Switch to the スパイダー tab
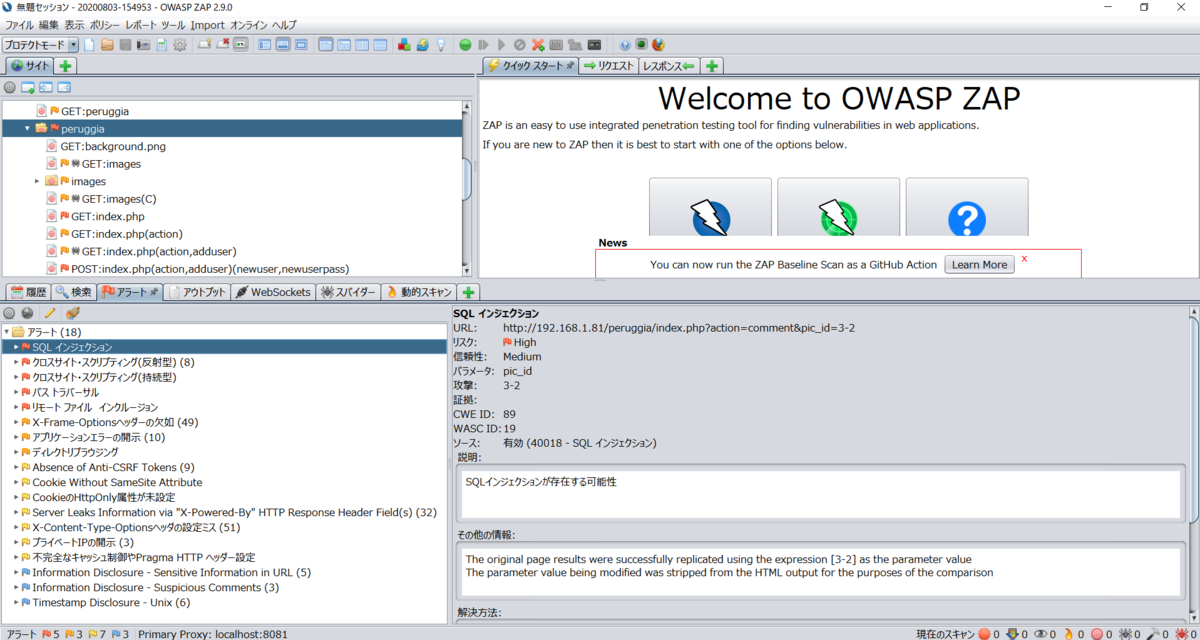The image size is (1200, 640). (x=347, y=292)
